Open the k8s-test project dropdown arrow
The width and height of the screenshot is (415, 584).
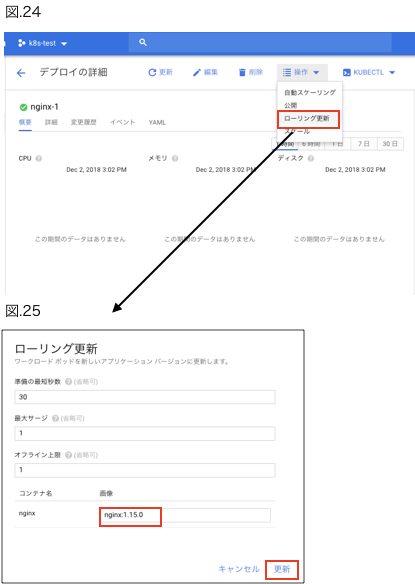click(64, 44)
